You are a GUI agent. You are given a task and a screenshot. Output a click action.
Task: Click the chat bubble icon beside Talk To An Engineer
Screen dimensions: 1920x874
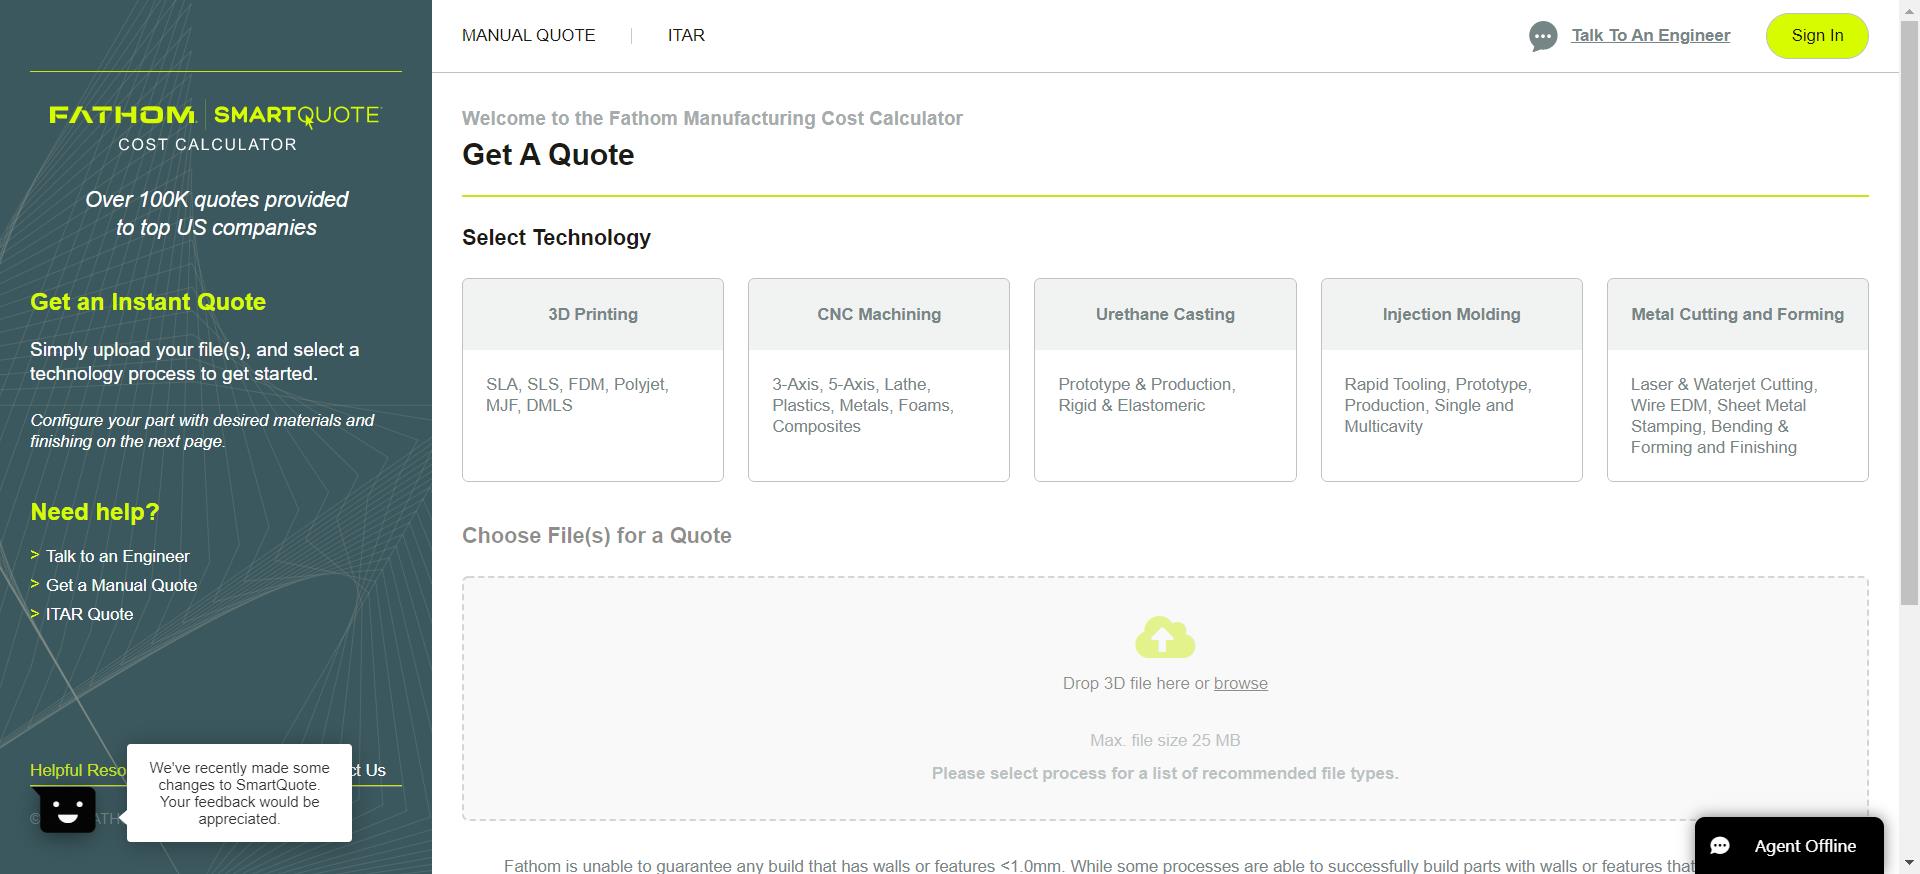(1543, 37)
